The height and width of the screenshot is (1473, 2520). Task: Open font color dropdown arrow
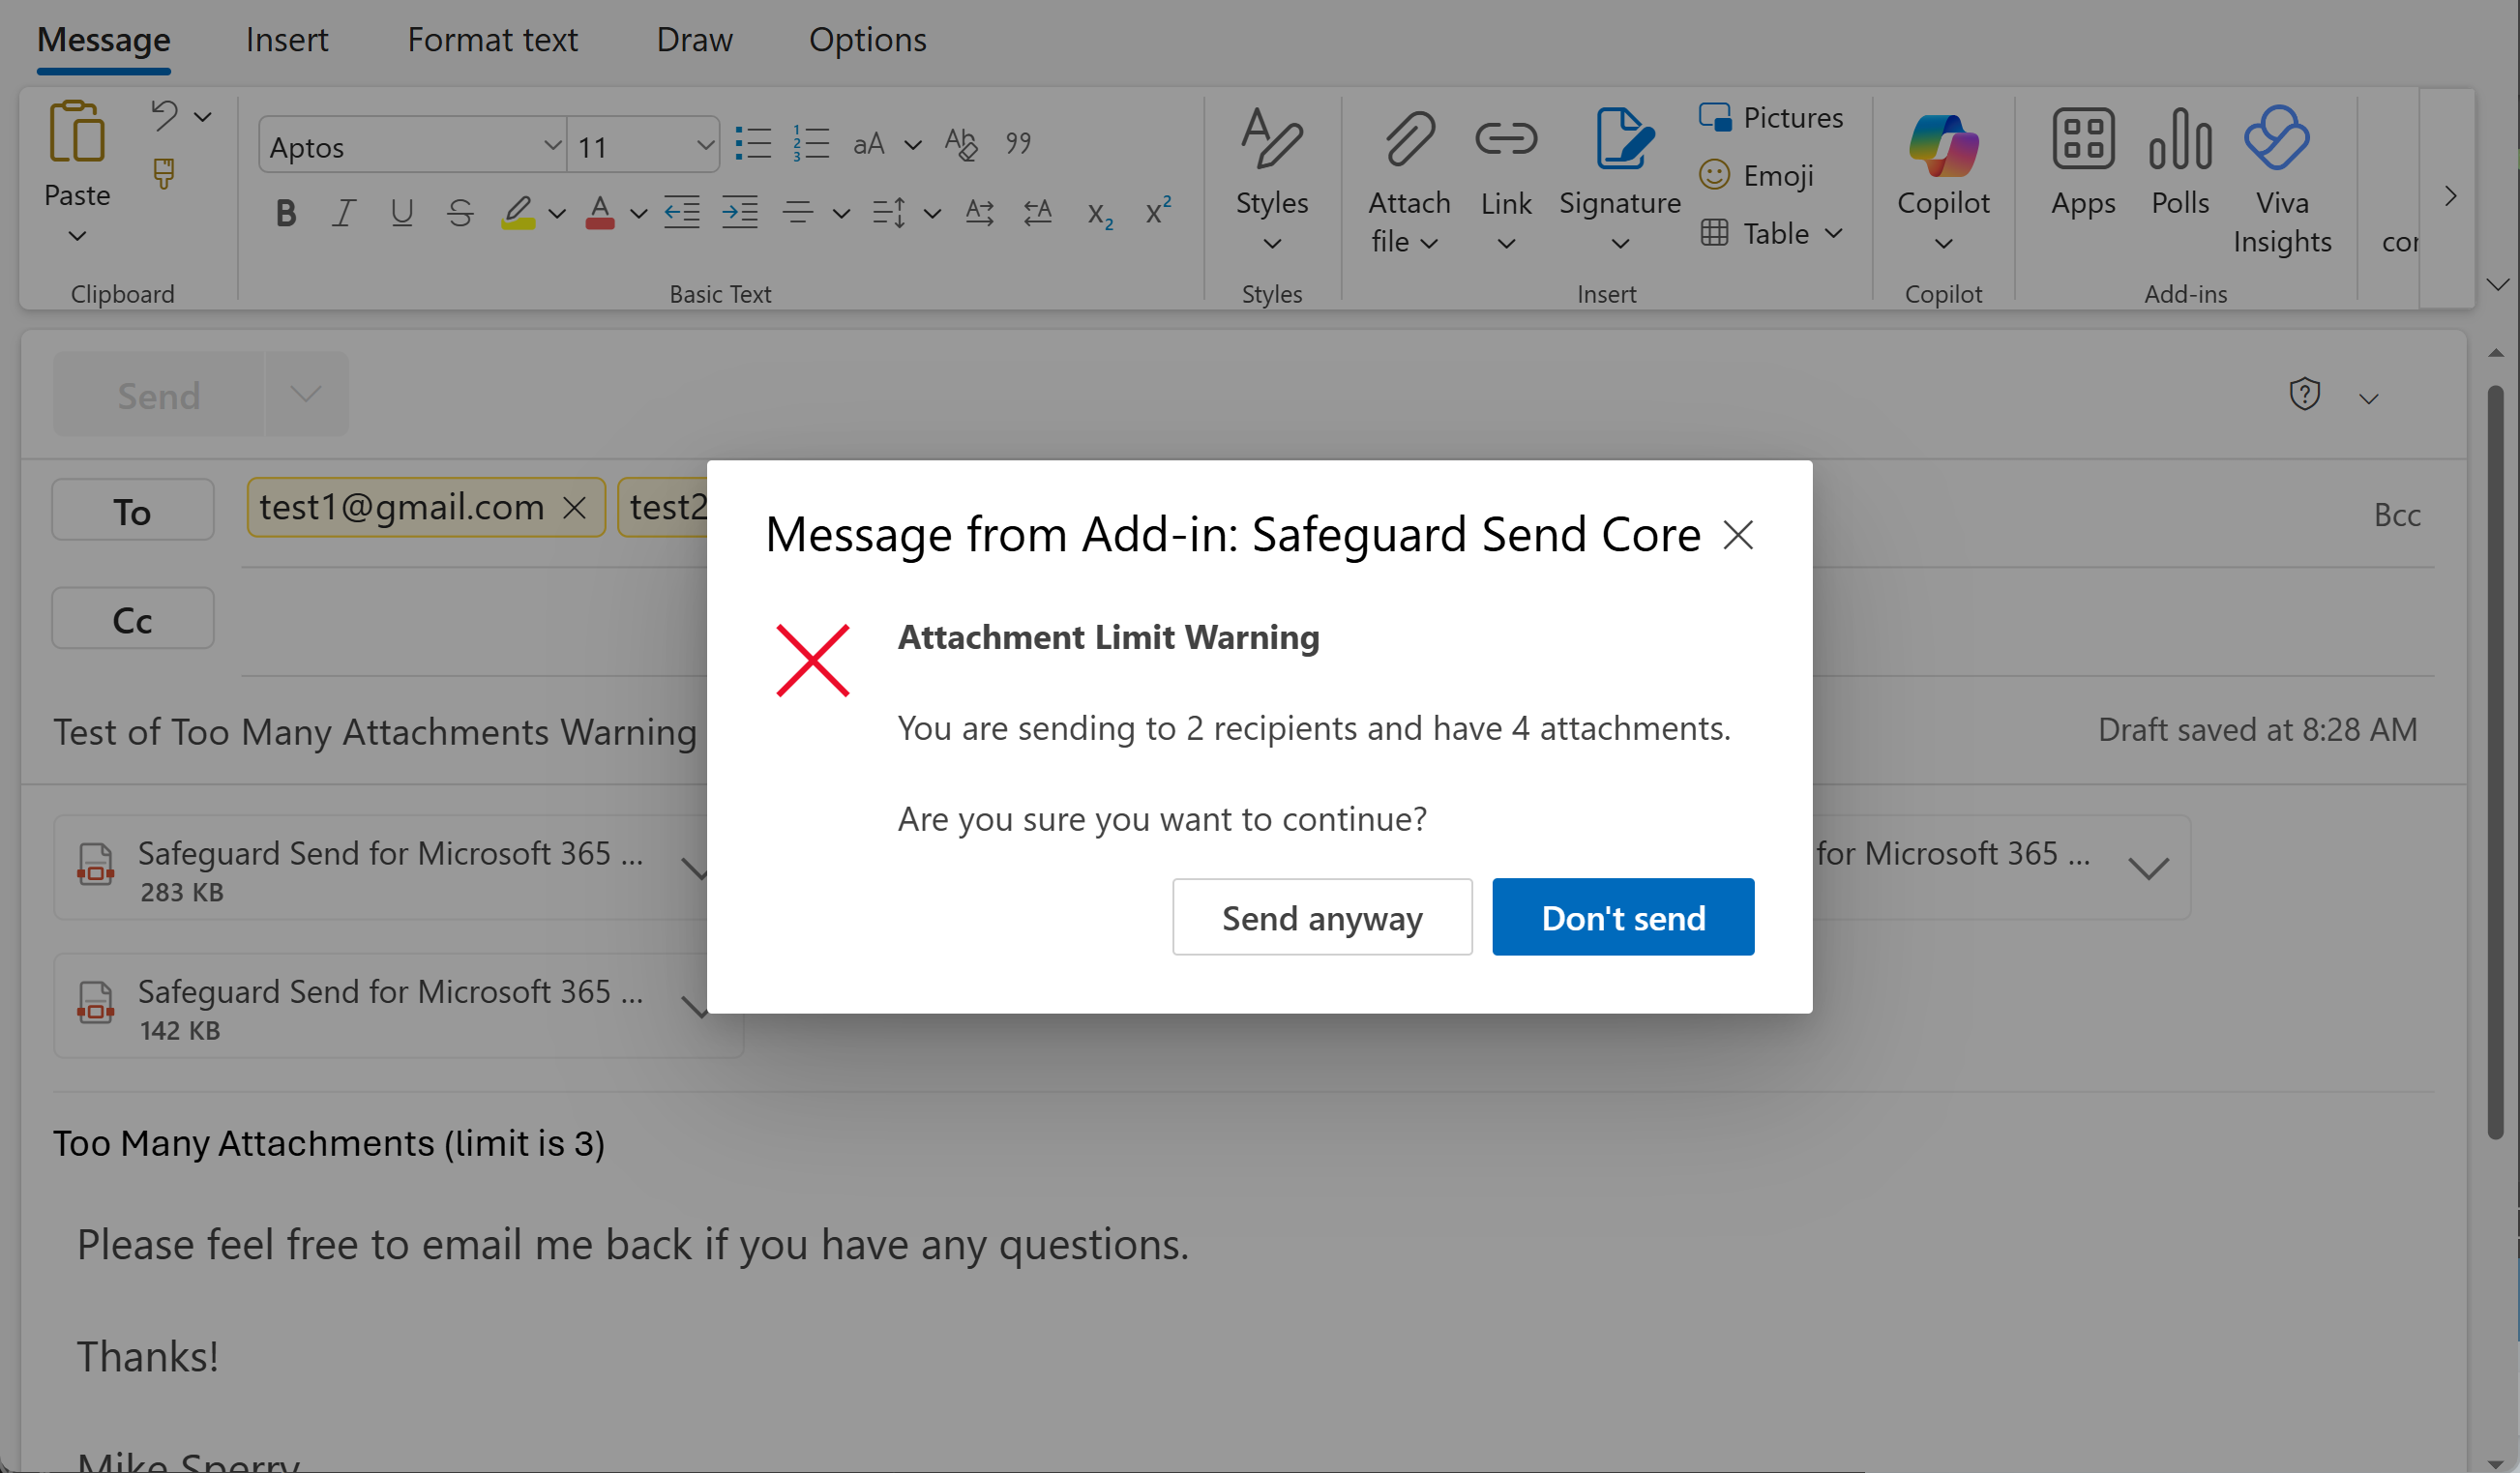(x=638, y=213)
